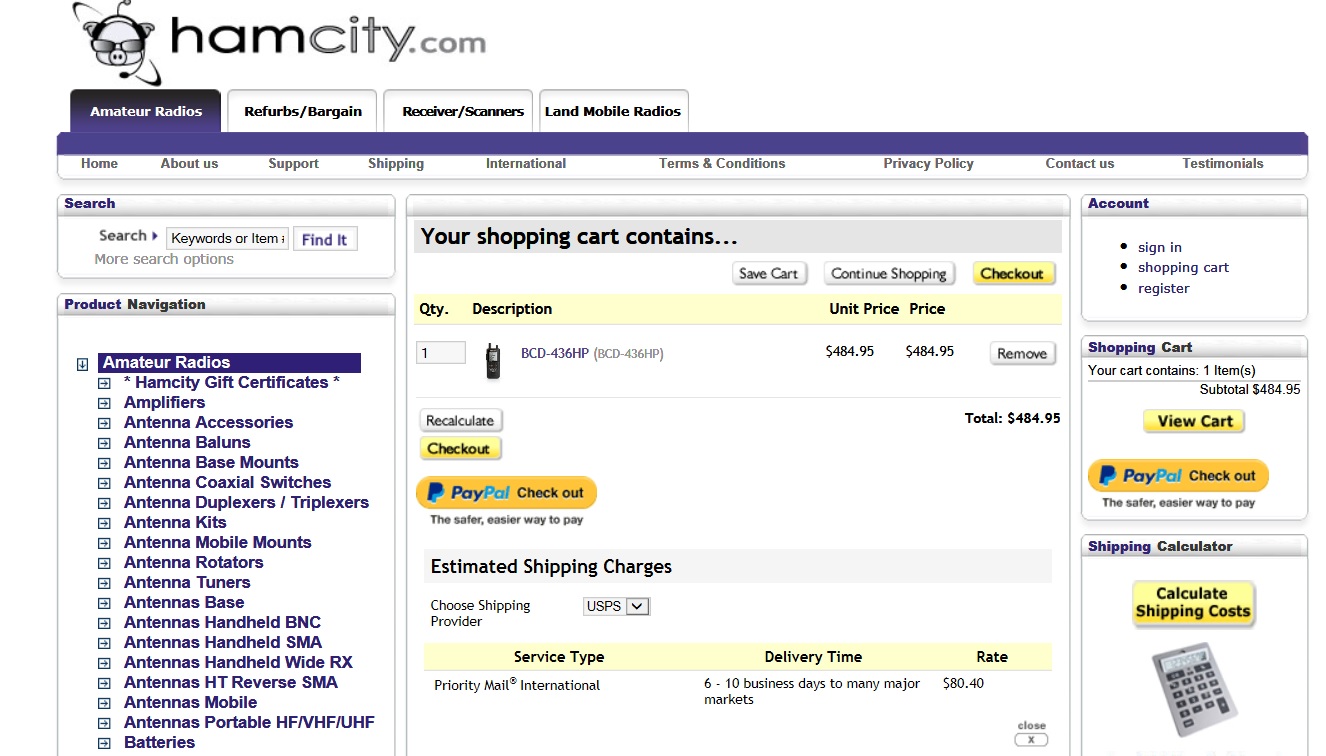Click the Recalculate button
The height and width of the screenshot is (756, 1326).
[460, 421]
